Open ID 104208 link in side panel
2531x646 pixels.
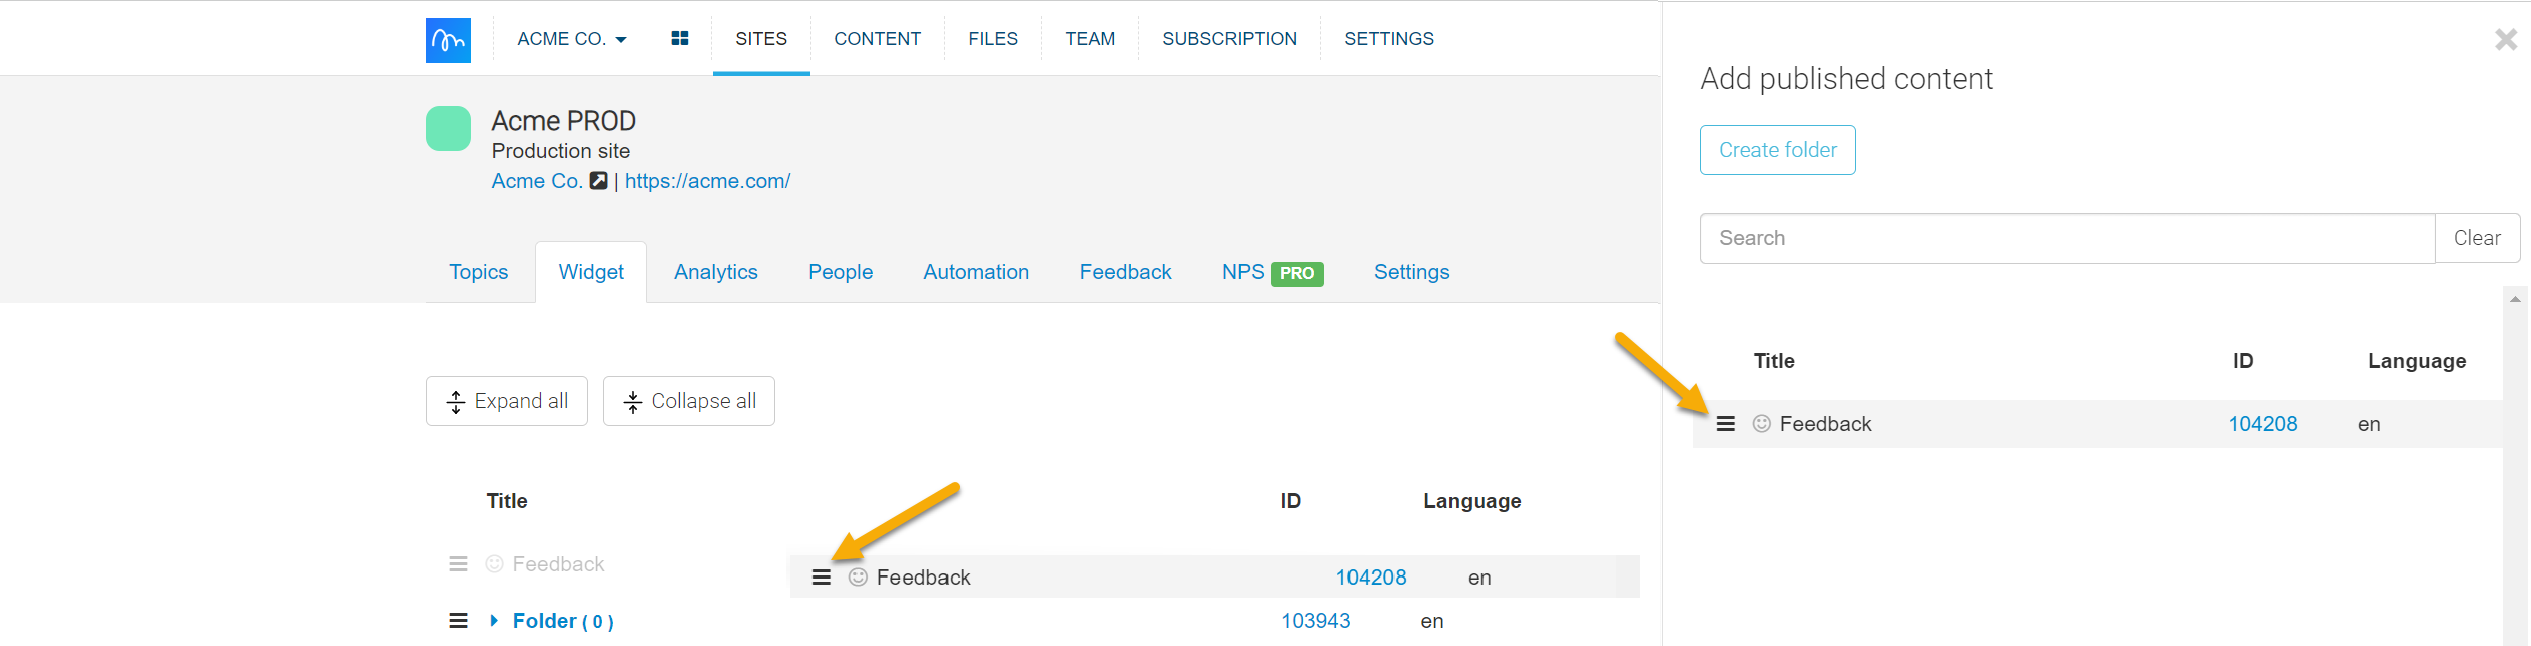click(x=2262, y=424)
